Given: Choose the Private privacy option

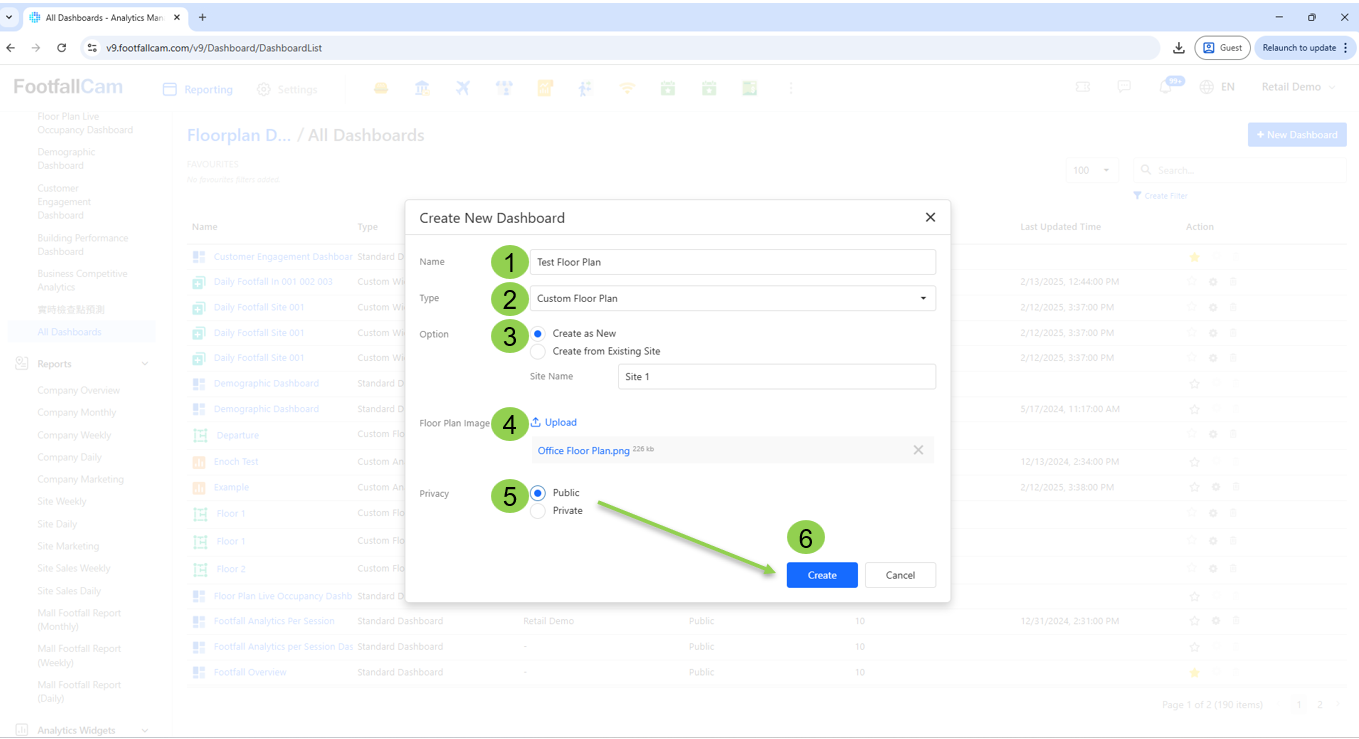Looking at the screenshot, I should (x=539, y=511).
